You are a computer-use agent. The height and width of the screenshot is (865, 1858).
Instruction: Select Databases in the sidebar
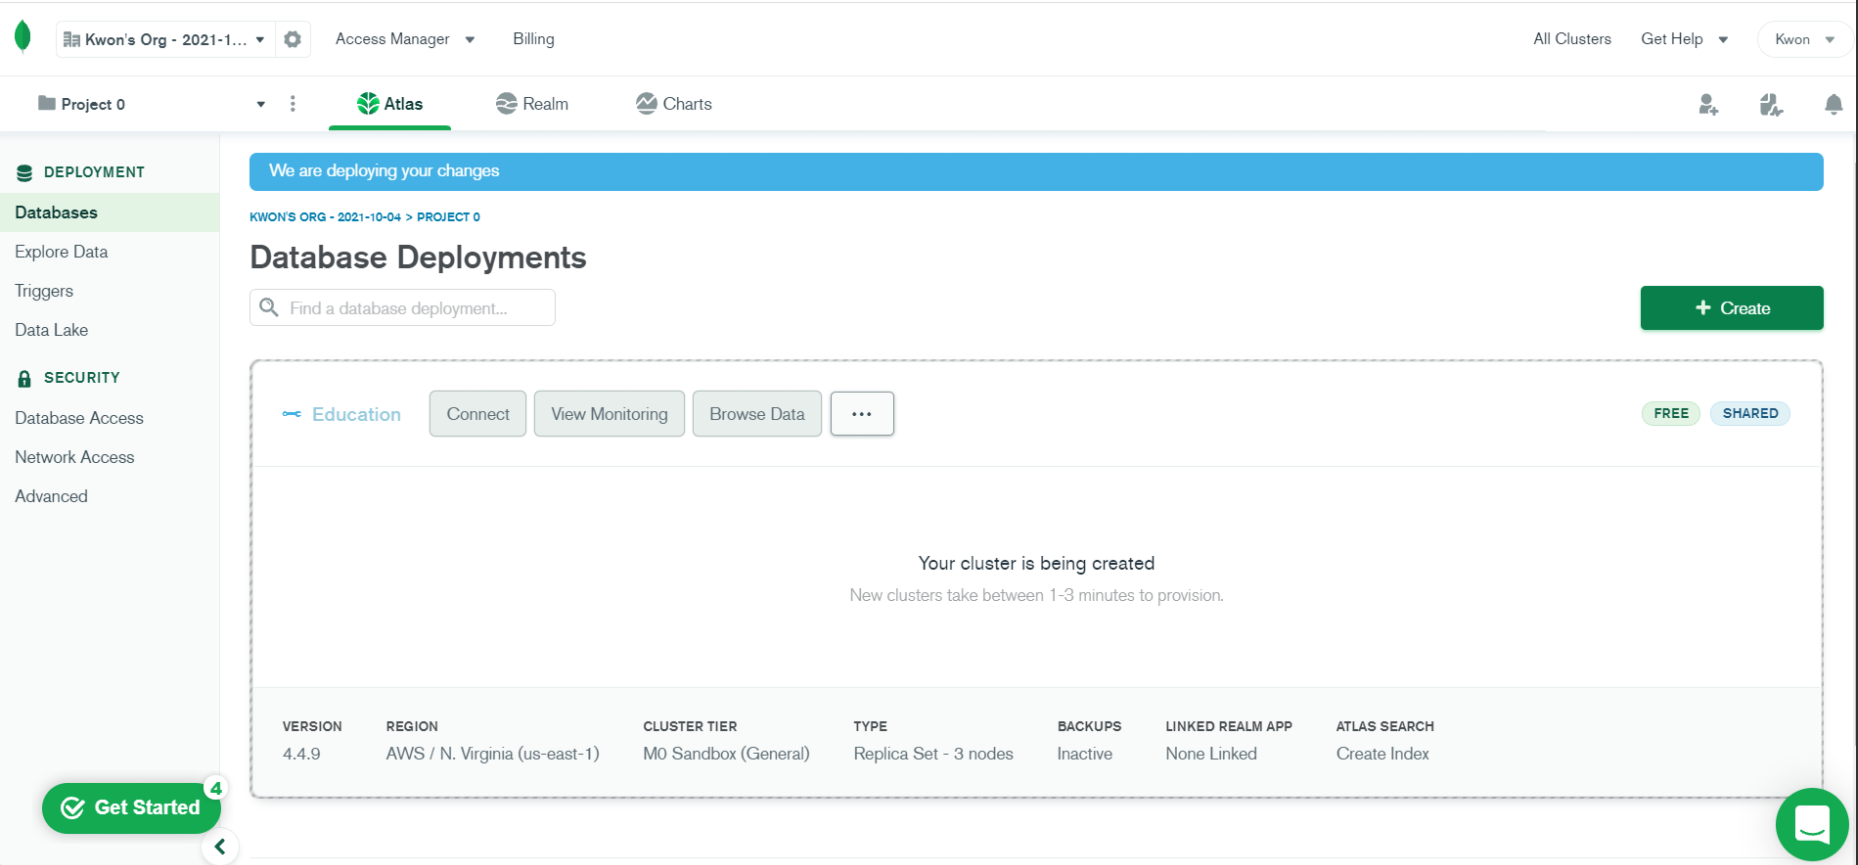pyautogui.click(x=109, y=212)
